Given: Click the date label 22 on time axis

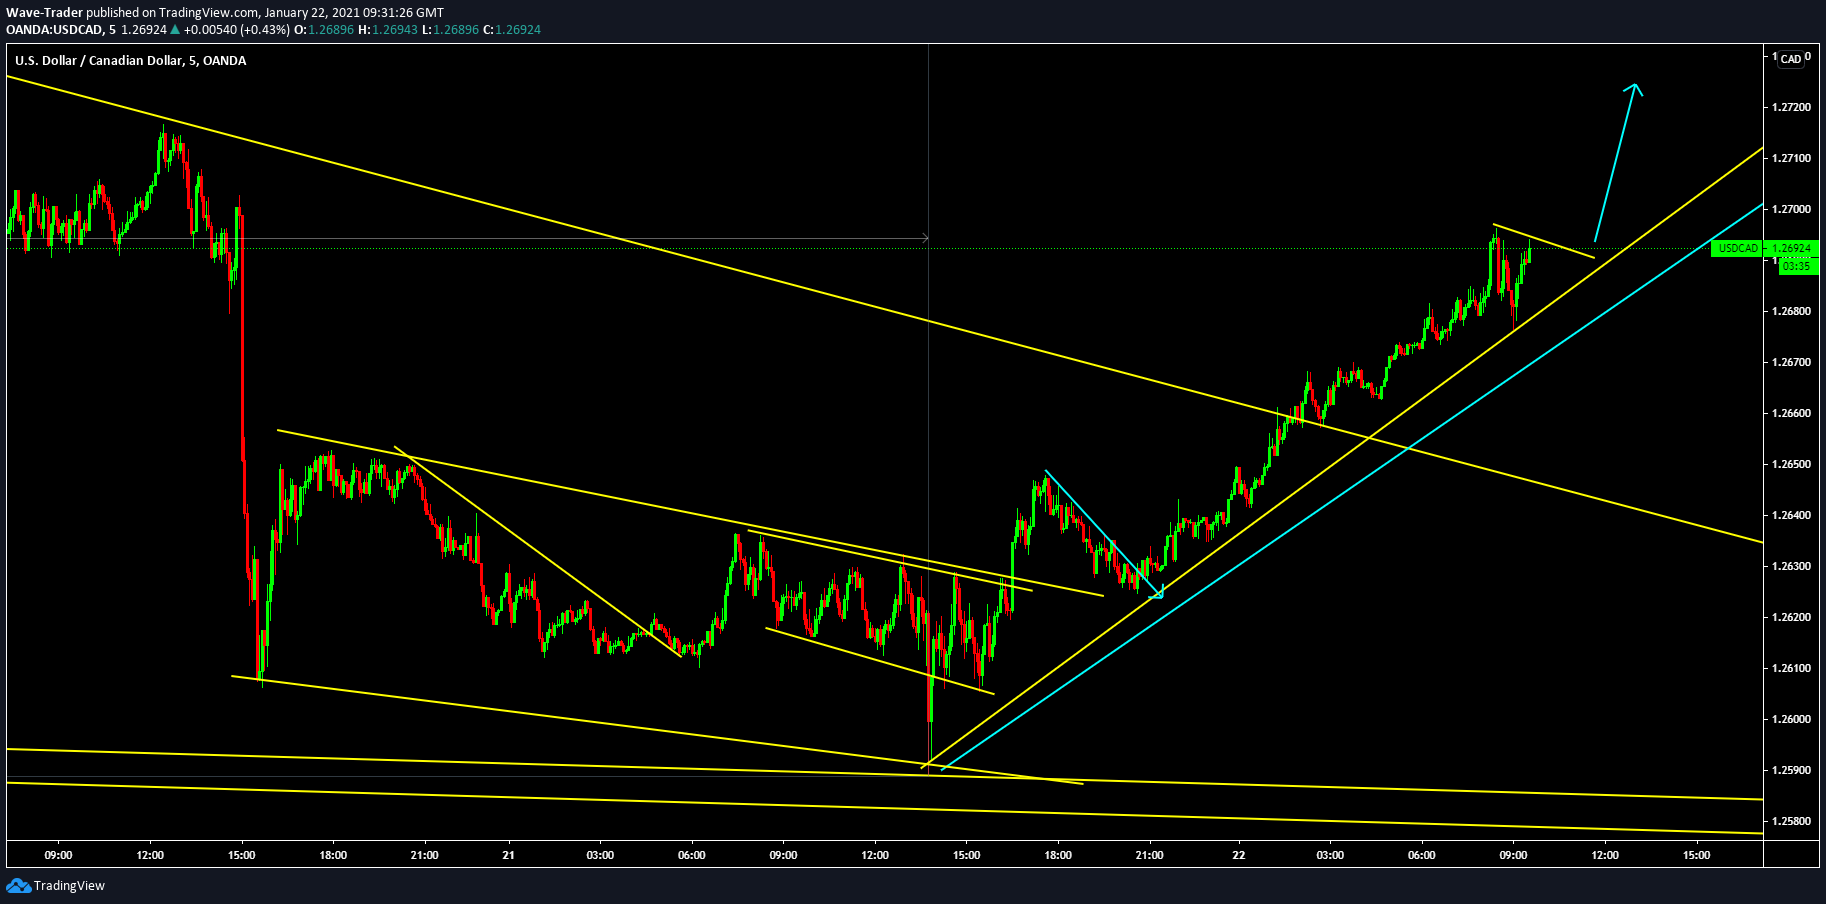Looking at the screenshot, I should click(x=1239, y=855).
